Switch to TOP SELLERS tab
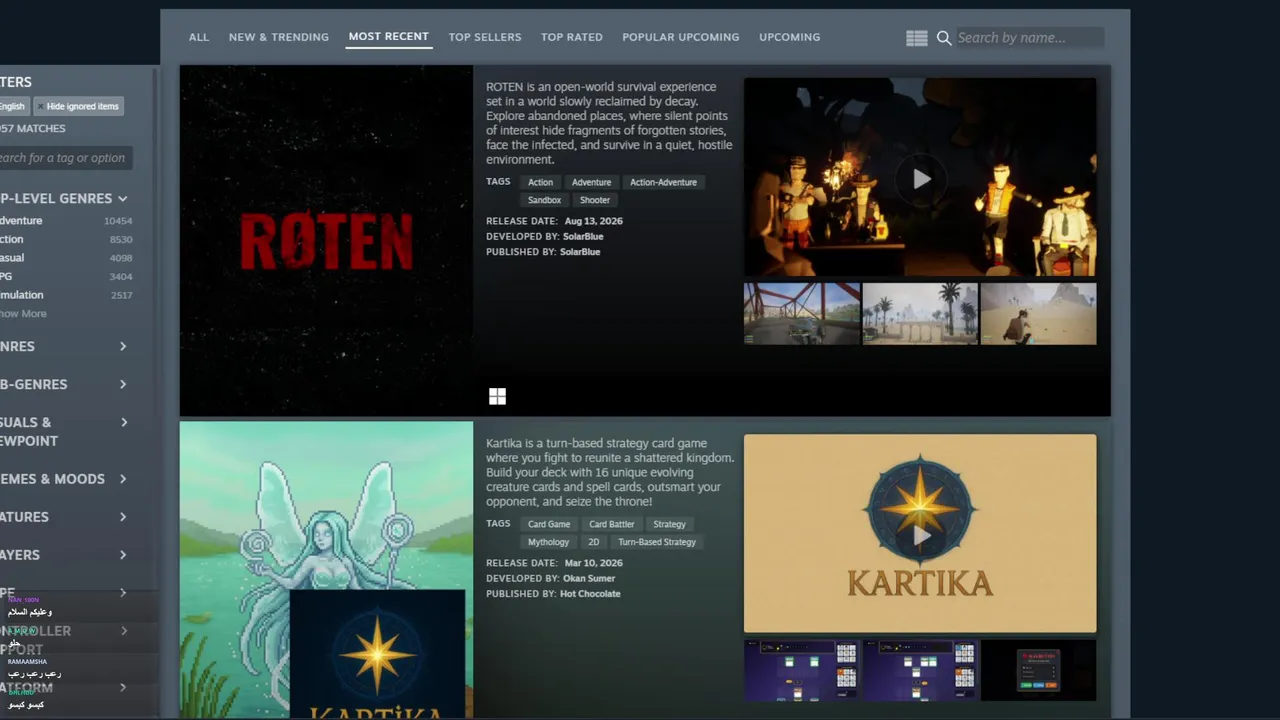Viewport: 1280px width, 720px height. coord(485,37)
